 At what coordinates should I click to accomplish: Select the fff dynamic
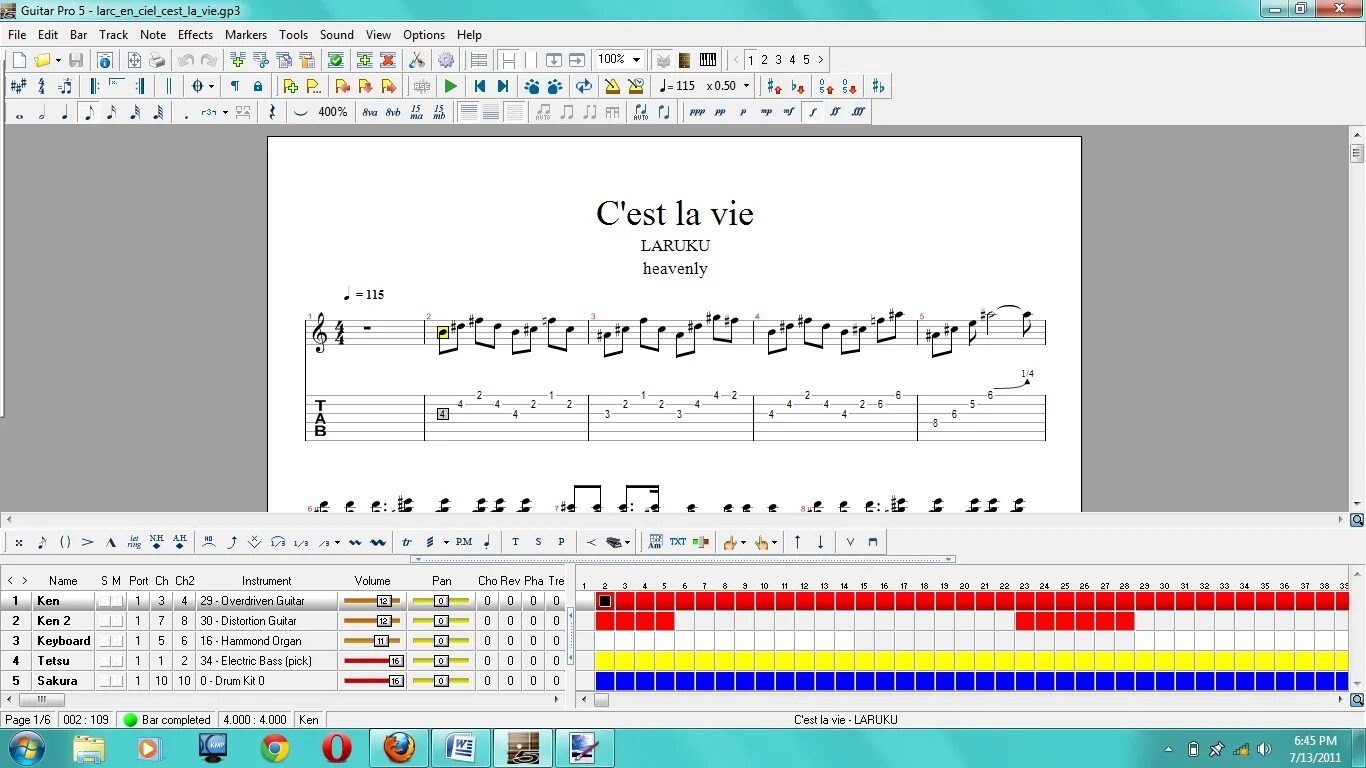tap(858, 113)
